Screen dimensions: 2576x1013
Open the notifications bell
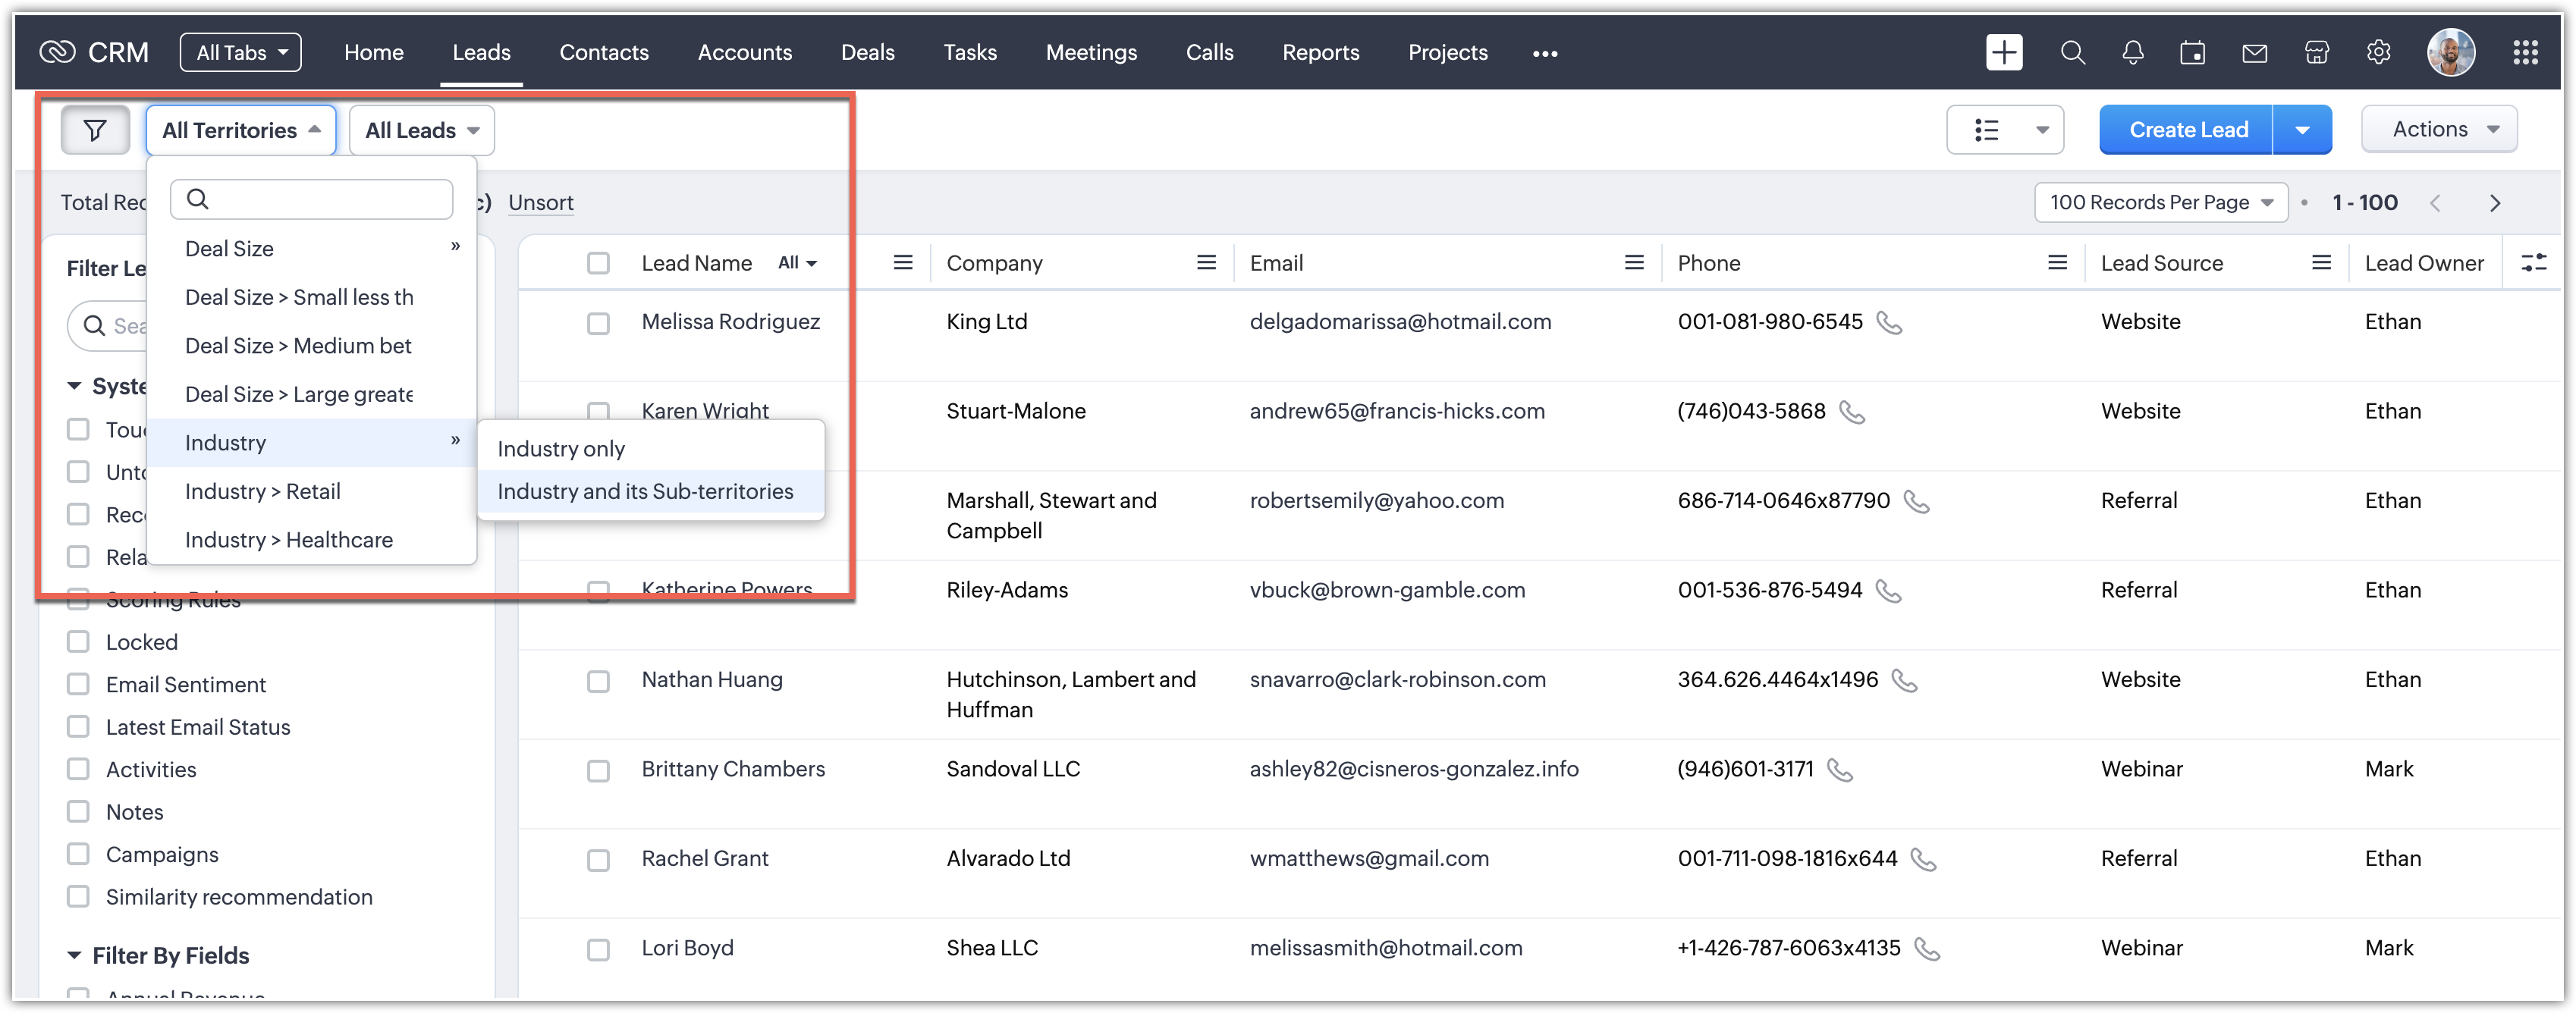point(2132,53)
